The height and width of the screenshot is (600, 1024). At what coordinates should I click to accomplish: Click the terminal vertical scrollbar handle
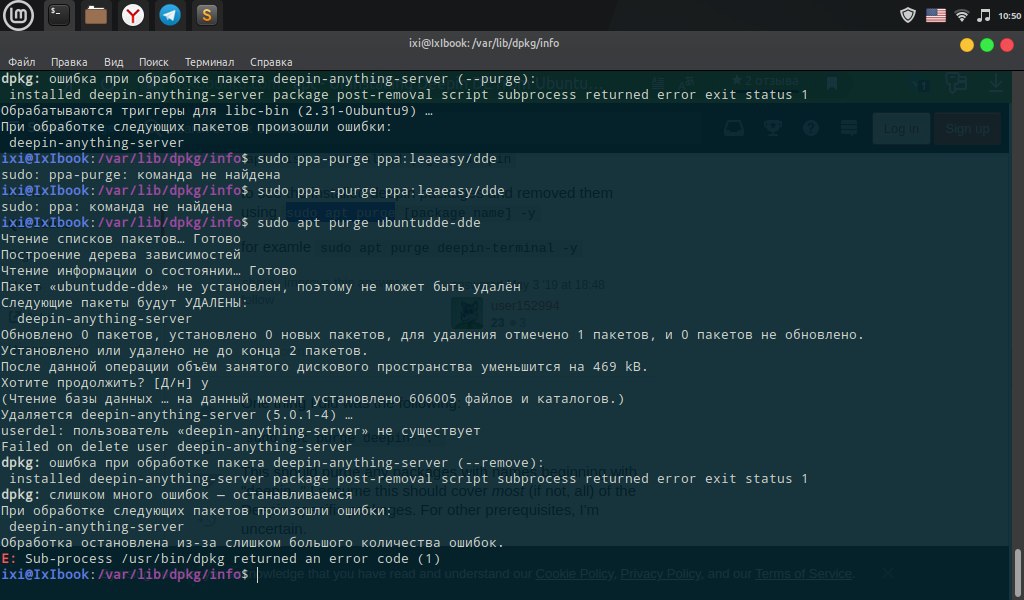pos(1017,573)
